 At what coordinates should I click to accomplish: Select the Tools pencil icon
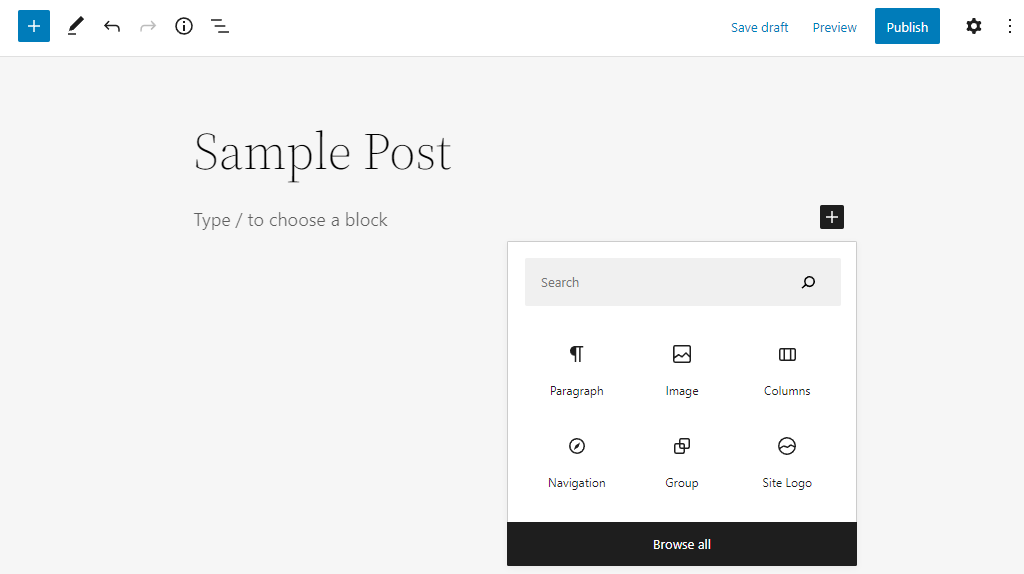(x=76, y=27)
